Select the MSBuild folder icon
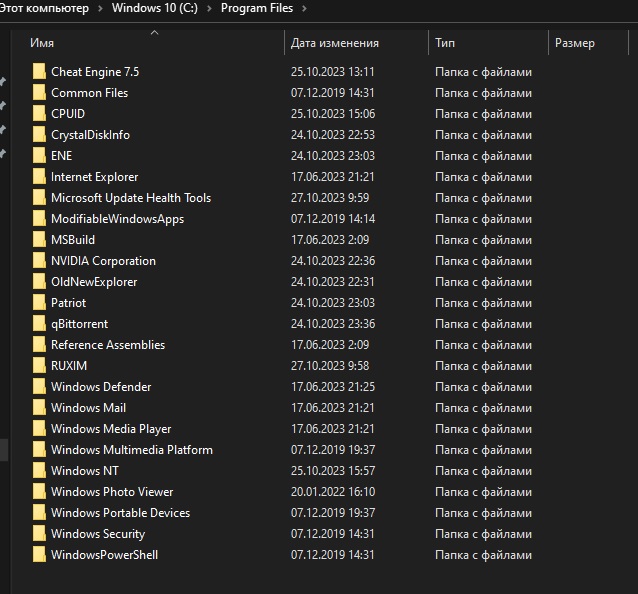The width and height of the screenshot is (638, 594). (39, 240)
